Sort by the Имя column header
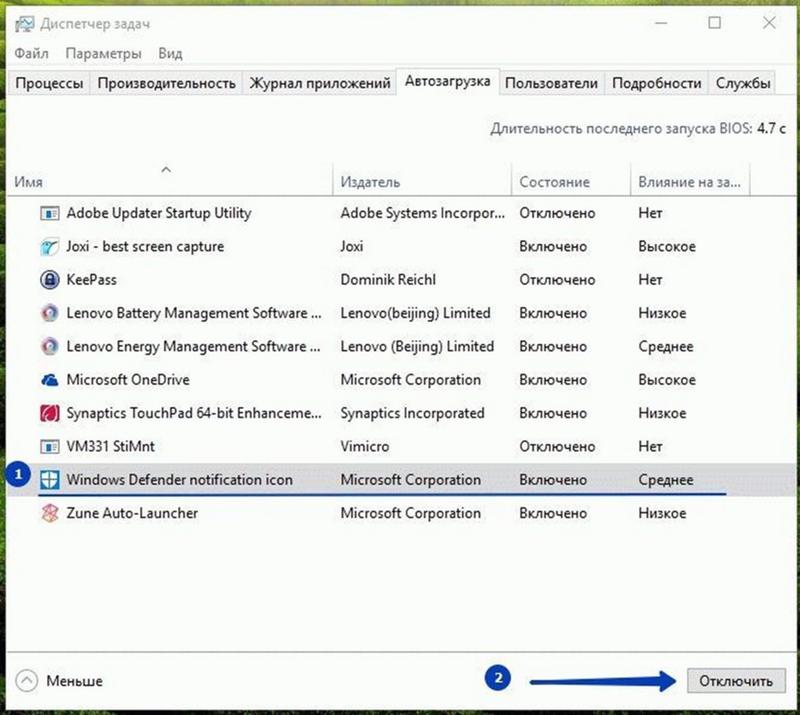The height and width of the screenshot is (715, 800). point(170,182)
